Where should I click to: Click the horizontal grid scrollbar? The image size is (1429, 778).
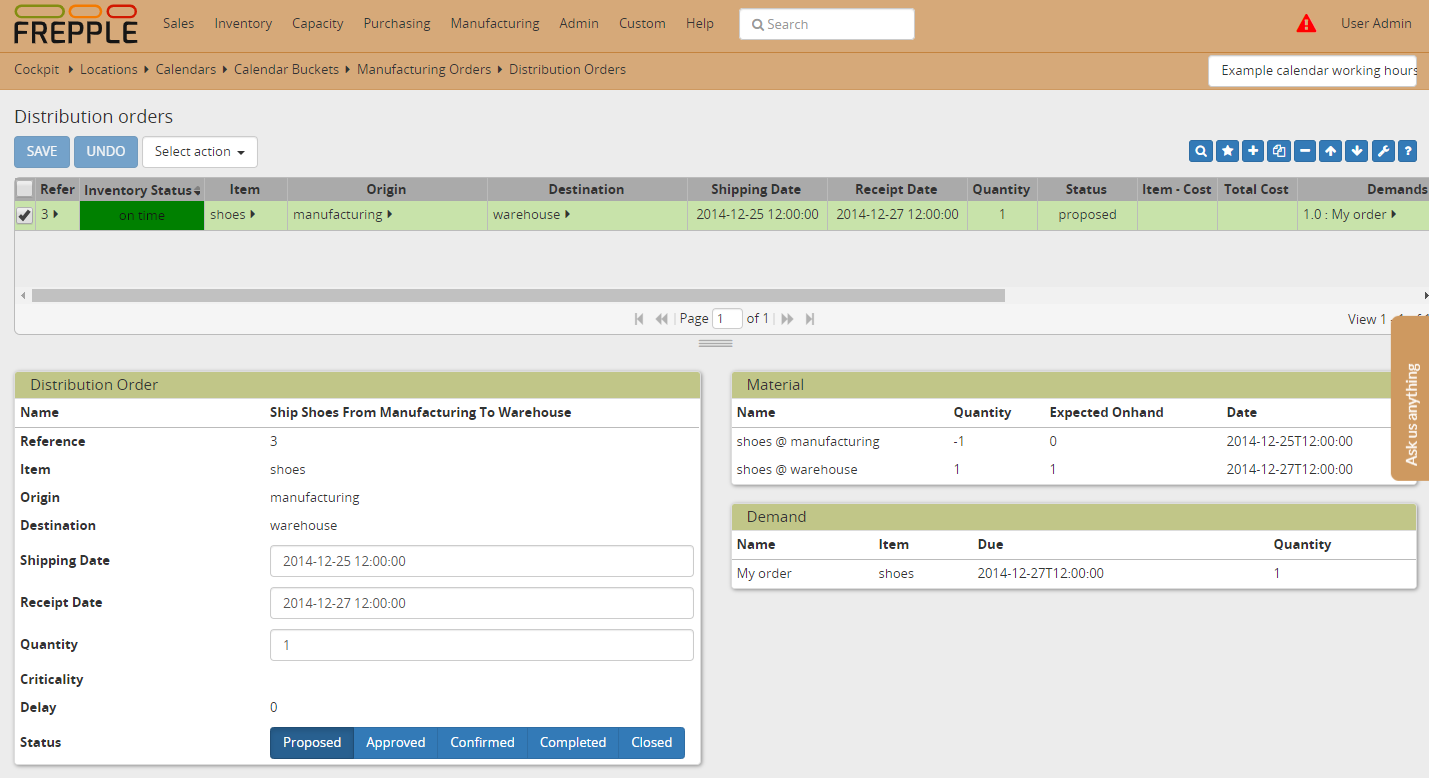point(517,296)
